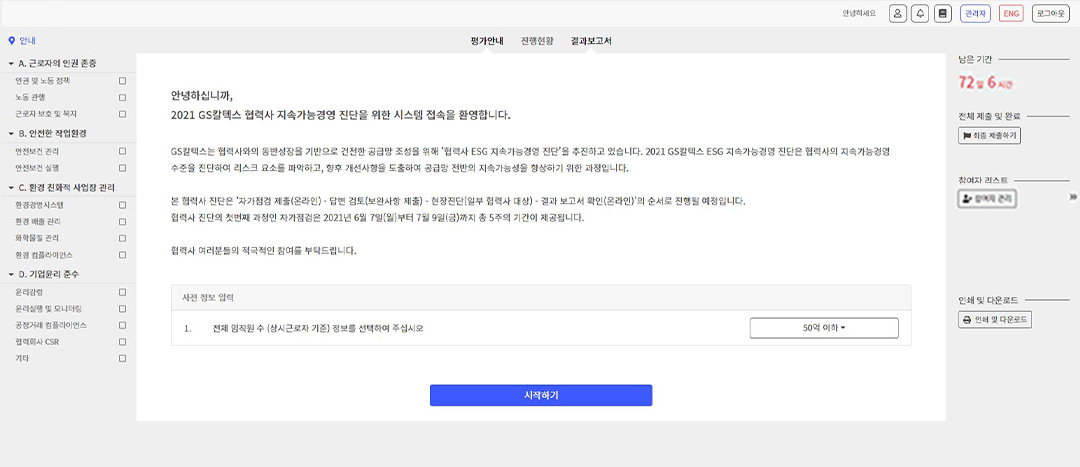Click question text 전체 임직원 수
This screenshot has width=1080, height=467.
[x=318, y=329]
